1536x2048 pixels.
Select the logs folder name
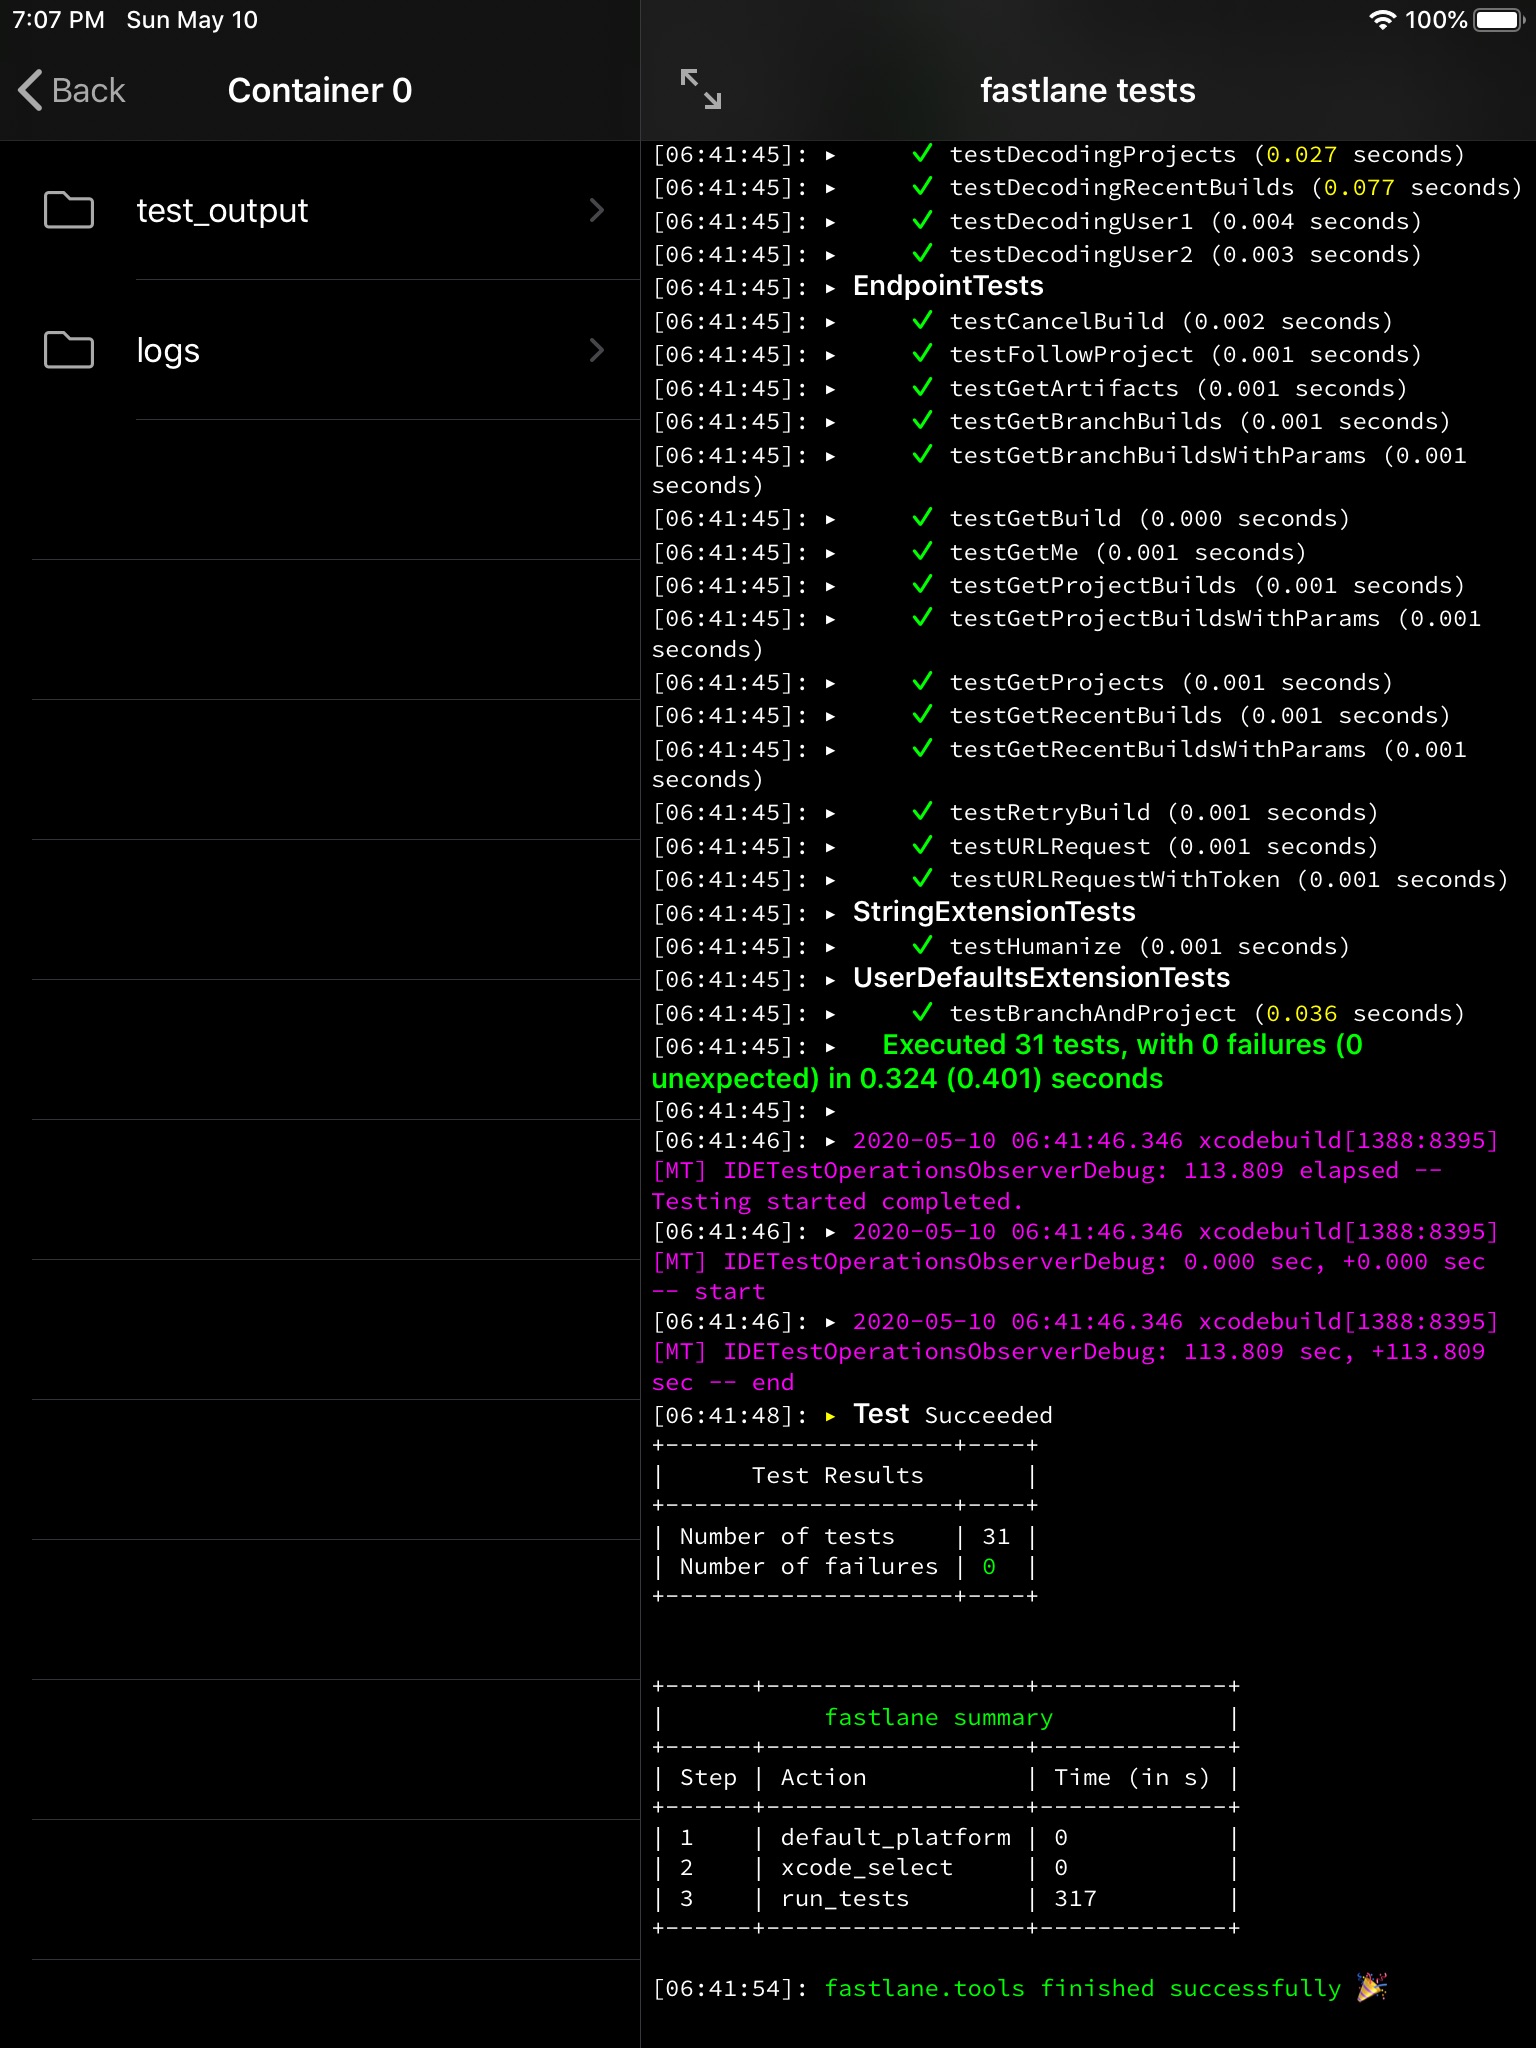[168, 351]
